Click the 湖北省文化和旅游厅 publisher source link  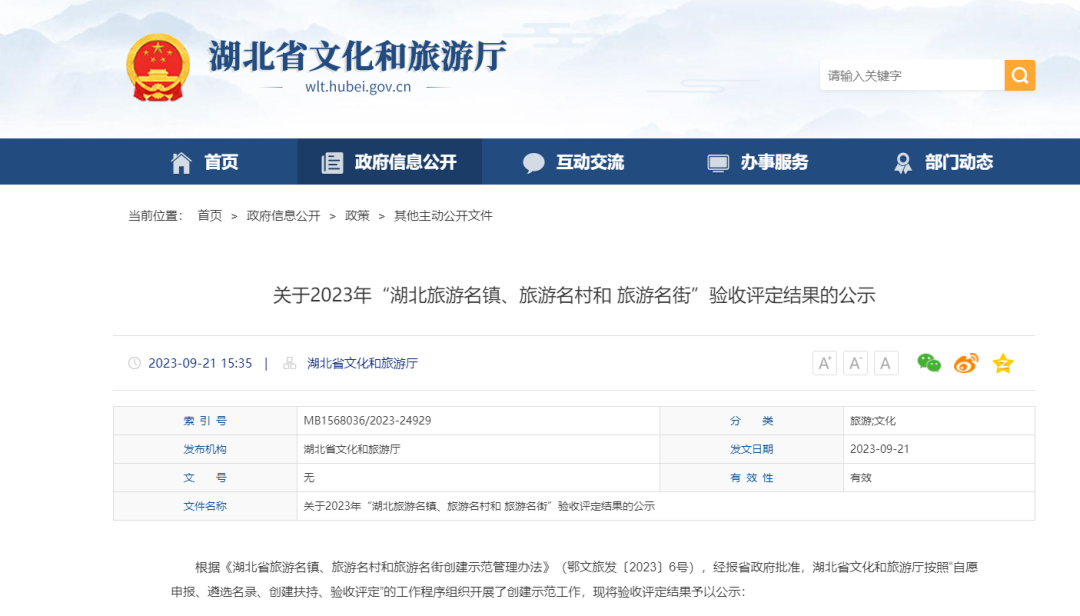[362, 363]
